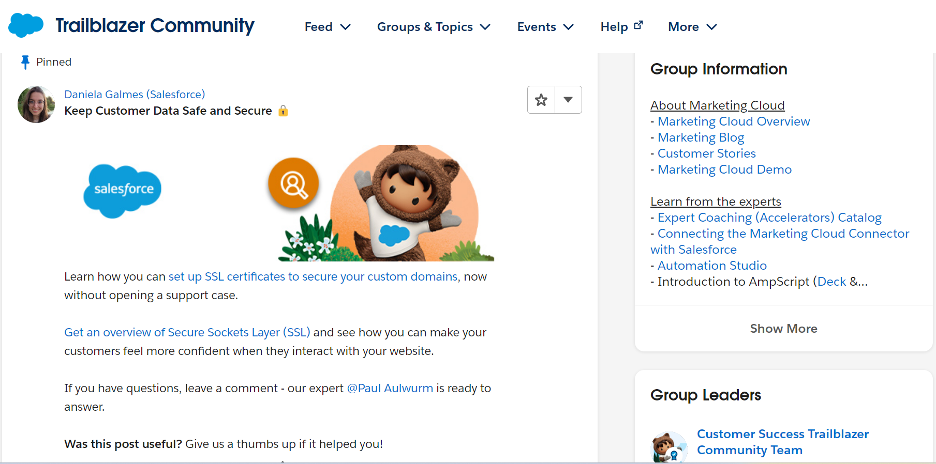Click the Group Leaders heading
Viewport: 936px width, 464px height.
coord(706,395)
